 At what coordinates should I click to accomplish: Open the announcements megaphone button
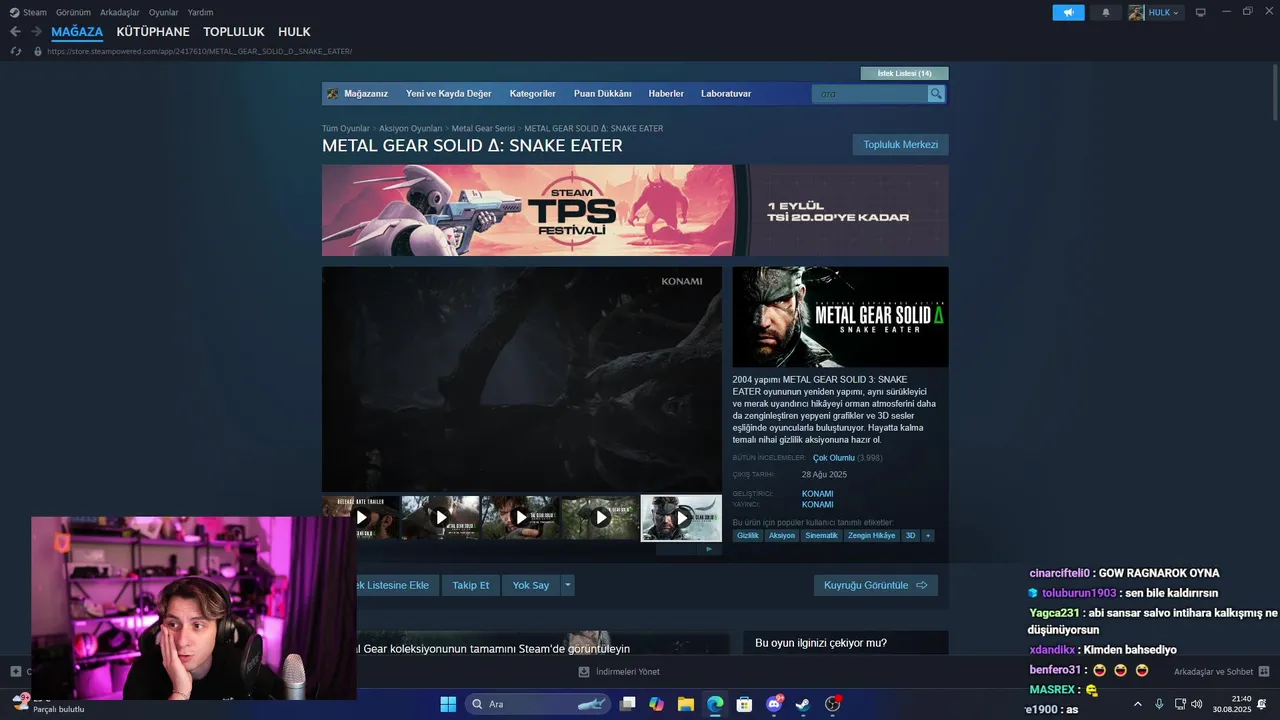click(x=1068, y=12)
